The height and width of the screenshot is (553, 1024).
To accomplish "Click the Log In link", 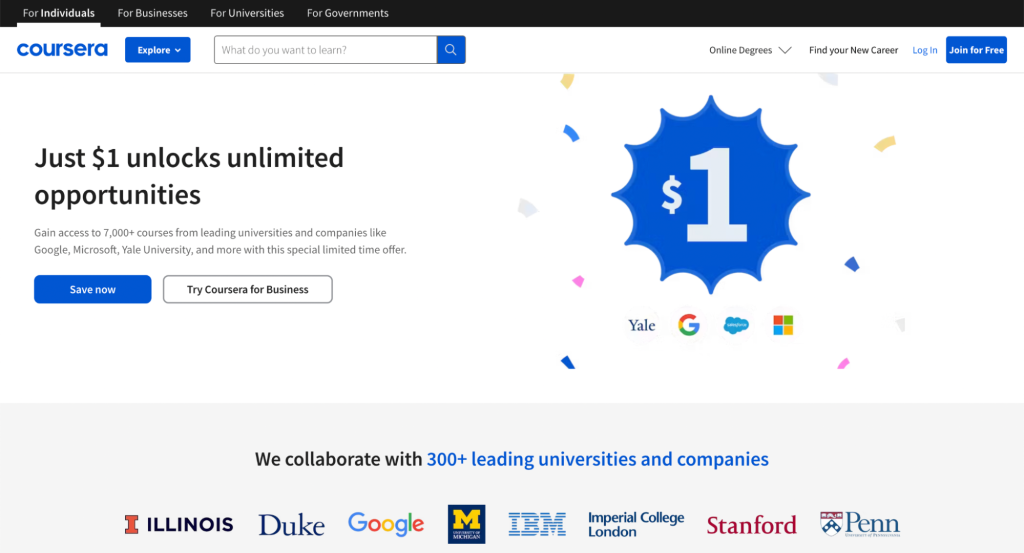I will point(925,50).
